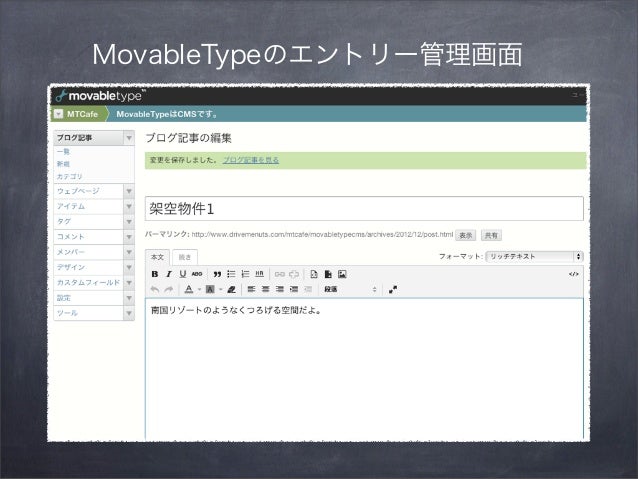Apply strikethrough with the ABC icon

(197, 274)
